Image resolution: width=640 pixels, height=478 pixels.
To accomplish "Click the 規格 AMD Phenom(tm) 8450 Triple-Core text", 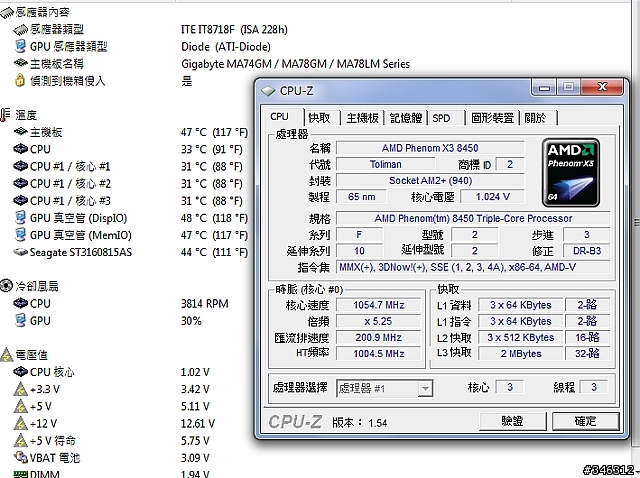I will (473, 218).
